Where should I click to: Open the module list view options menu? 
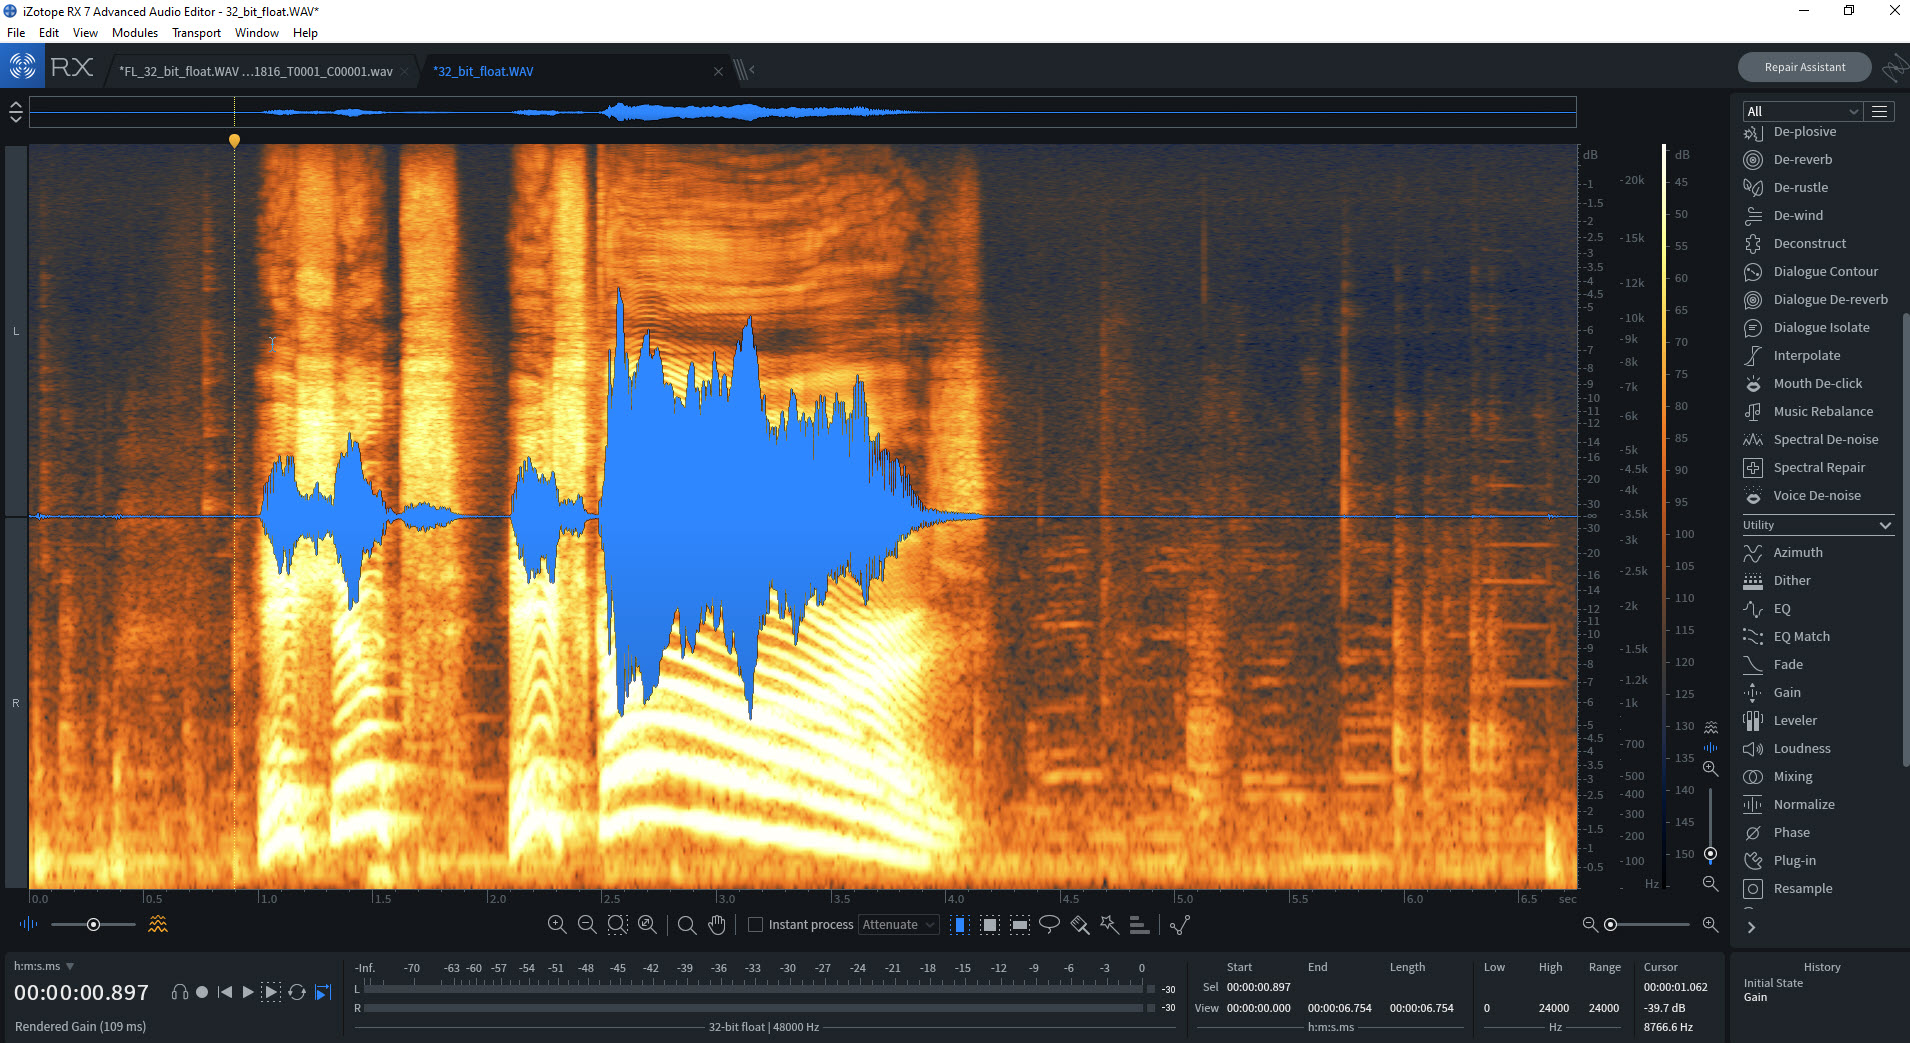[x=1880, y=111]
